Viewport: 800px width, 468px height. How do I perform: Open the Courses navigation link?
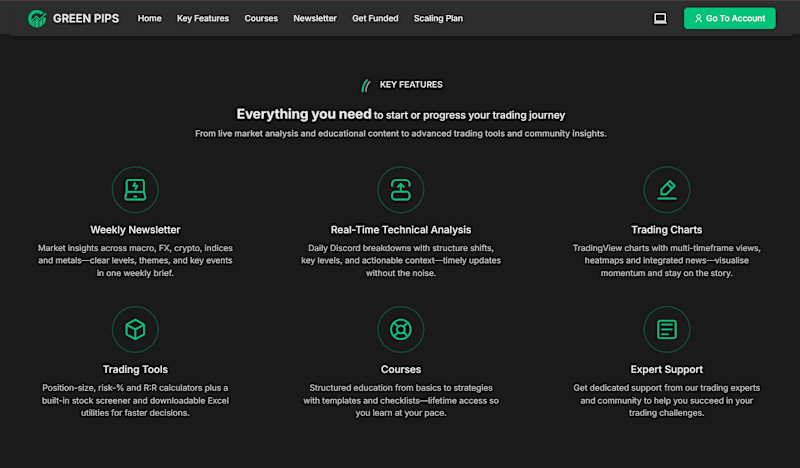pyautogui.click(x=261, y=18)
